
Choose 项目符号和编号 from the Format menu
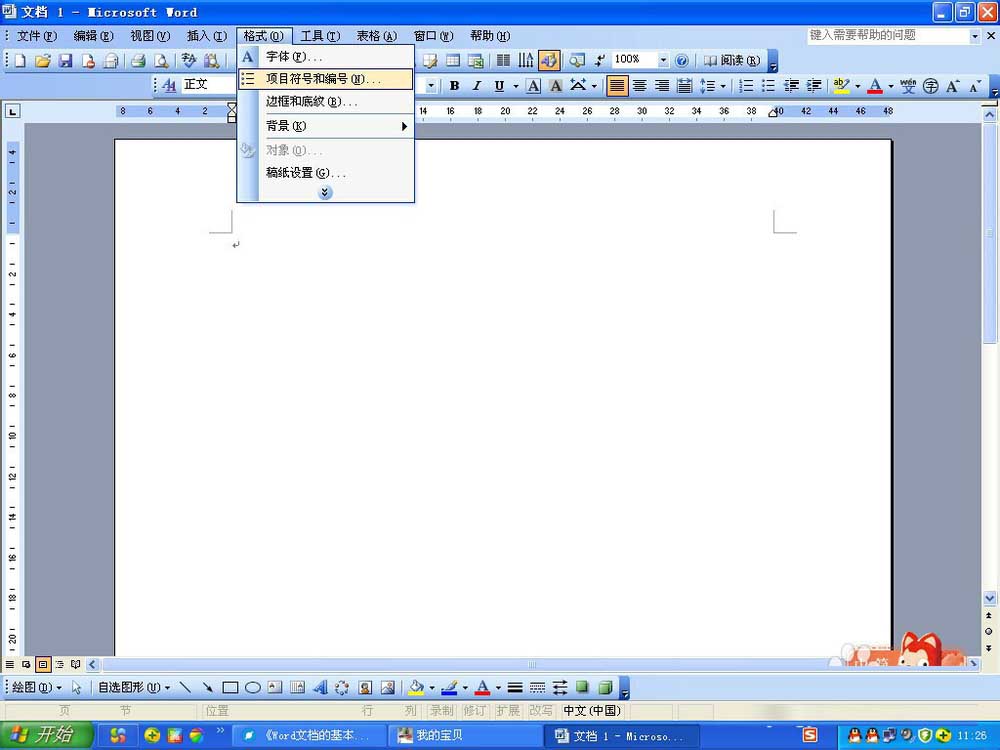click(x=324, y=79)
